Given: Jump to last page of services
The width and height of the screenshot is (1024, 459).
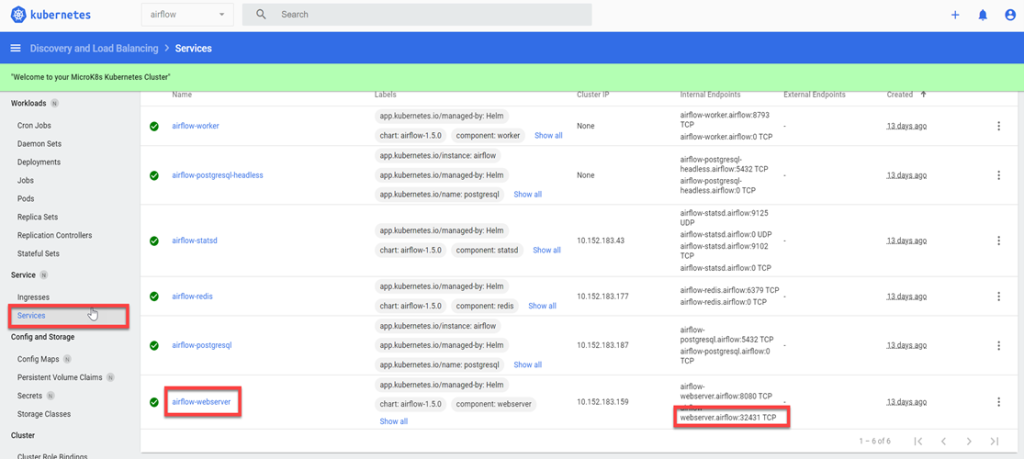Looking at the screenshot, I should click(x=994, y=440).
